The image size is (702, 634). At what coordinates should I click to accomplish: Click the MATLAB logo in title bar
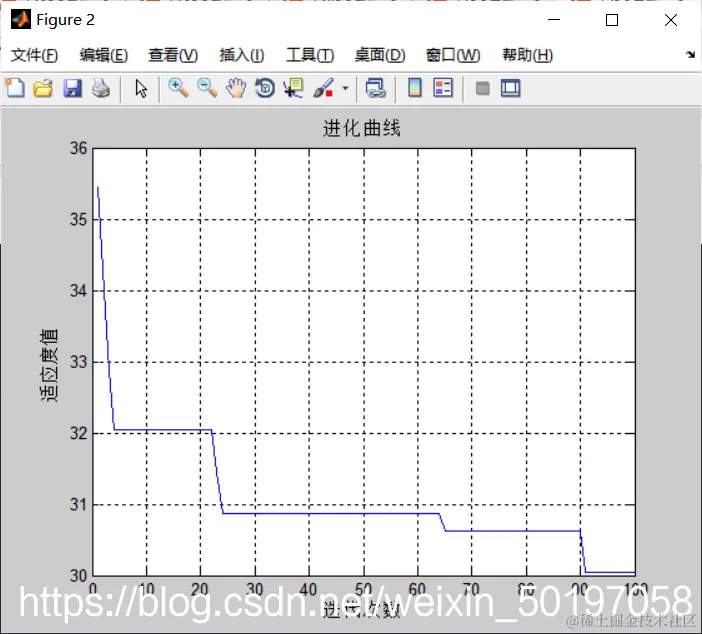[x=21, y=19]
